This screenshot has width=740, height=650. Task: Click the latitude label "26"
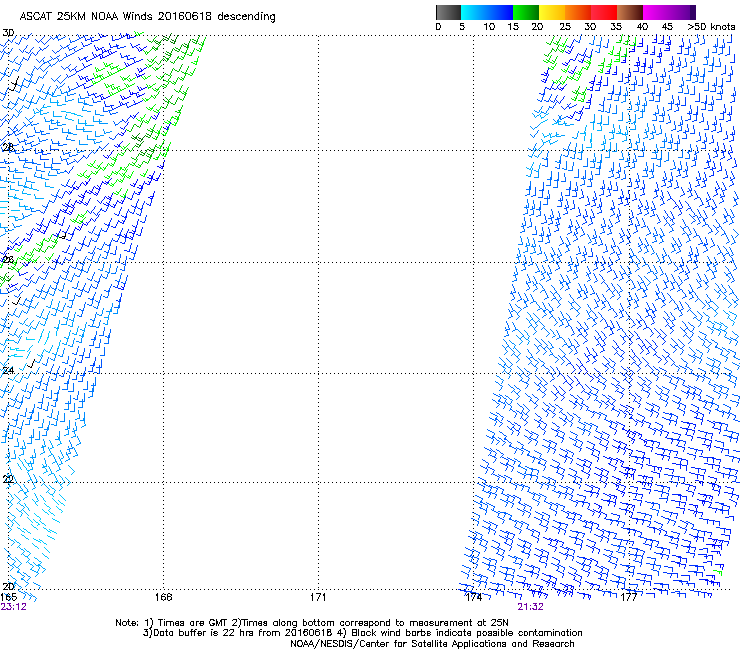[x=8, y=259]
